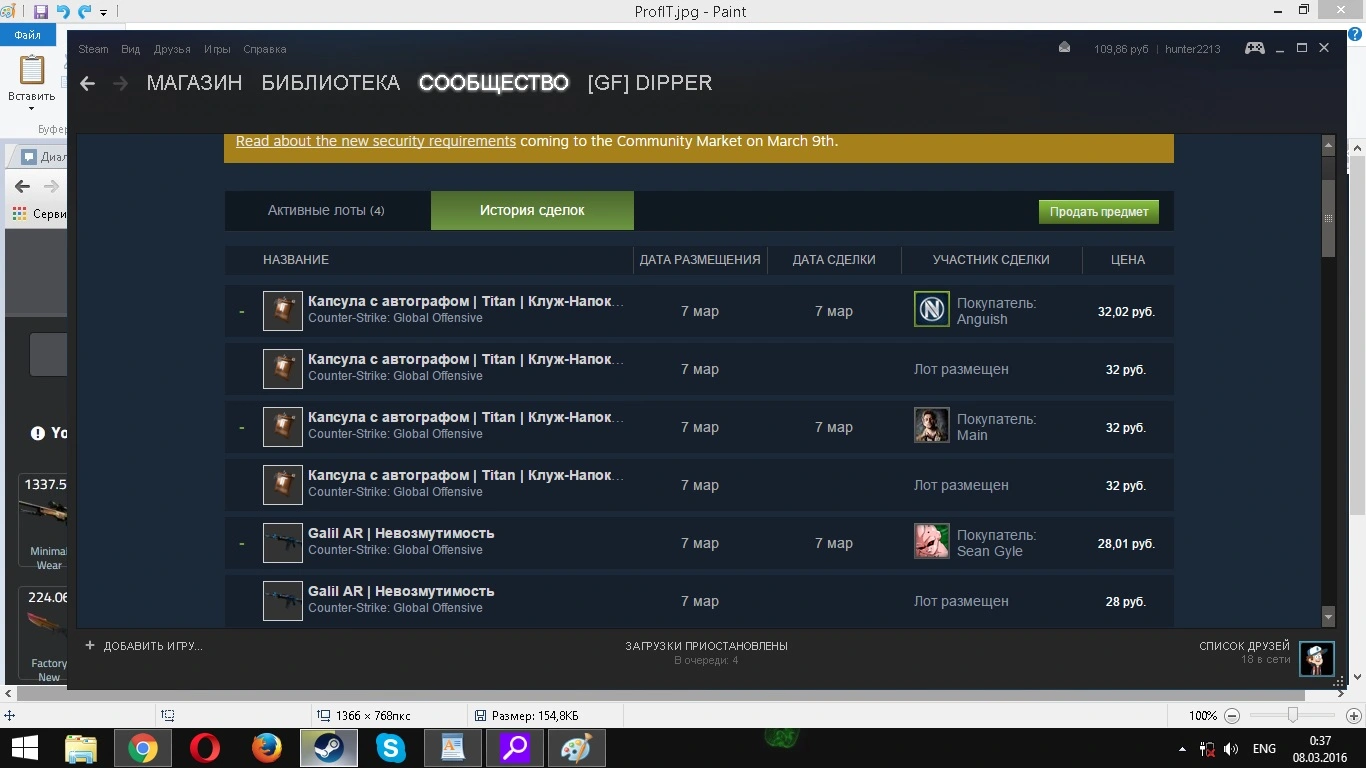1366x768 pixels.
Task: Open the purple magnifier app on the taskbar
Action: tap(515, 748)
